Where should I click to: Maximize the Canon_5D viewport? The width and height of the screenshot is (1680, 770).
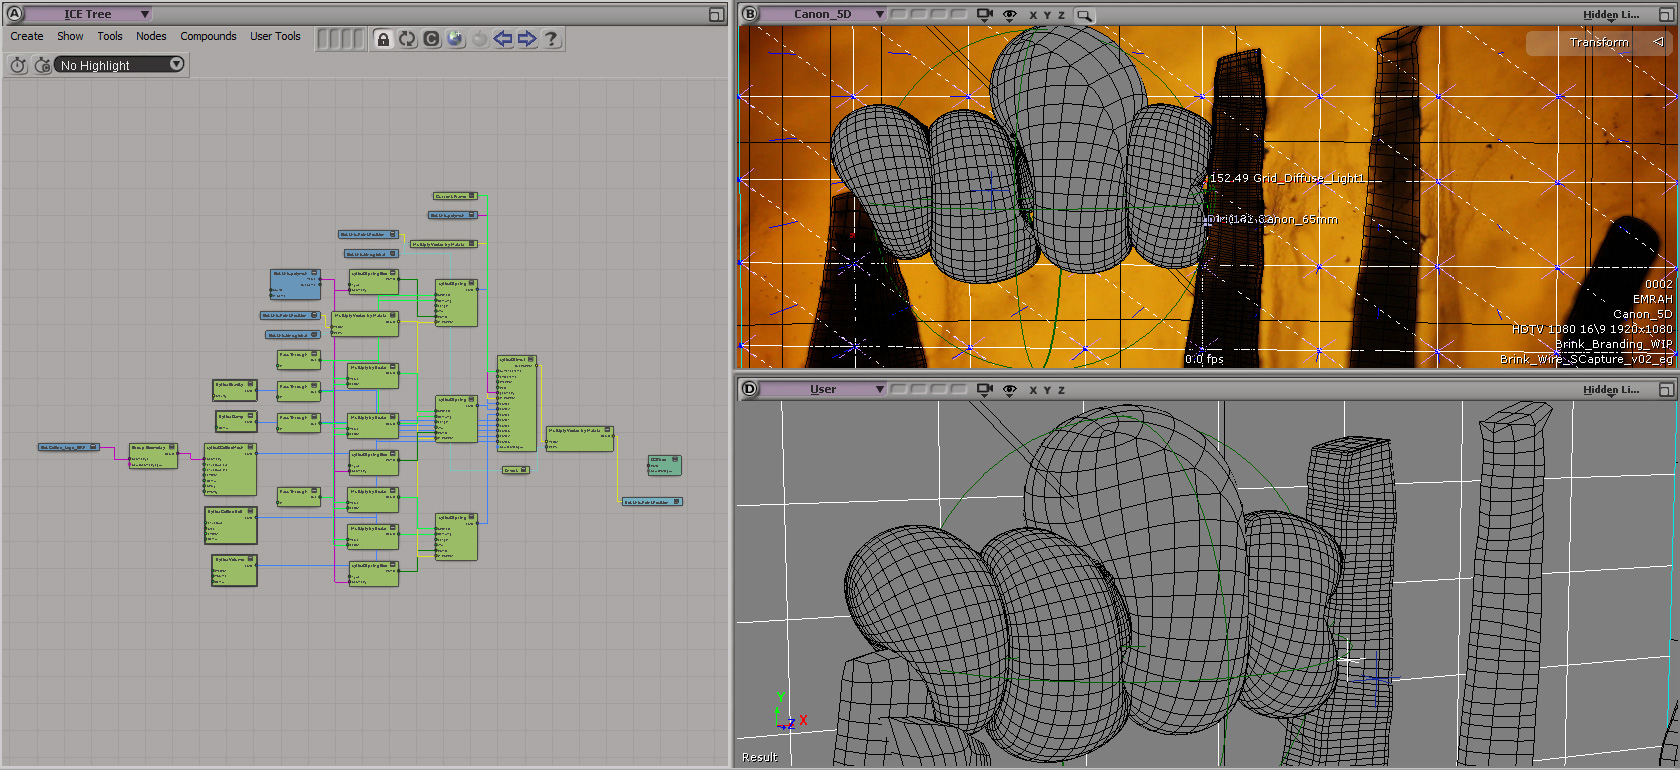[x=1666, y=14]
